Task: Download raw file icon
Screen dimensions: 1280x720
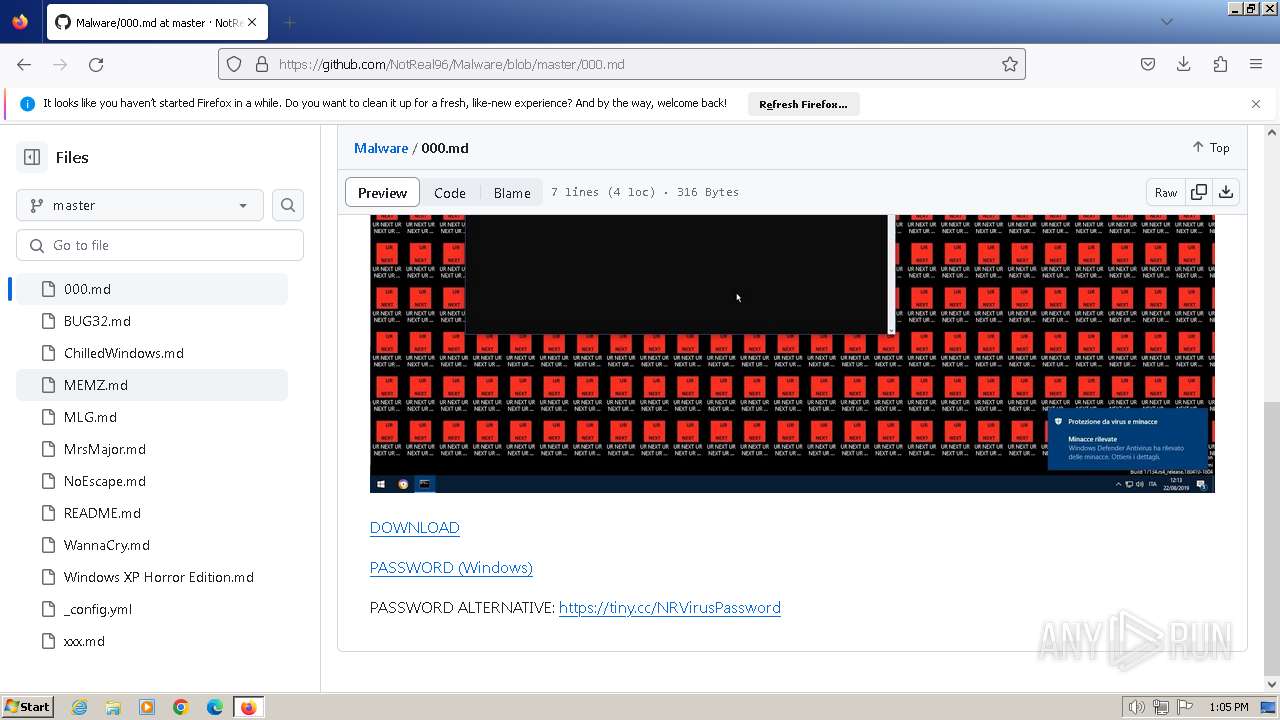Action: pos(1226,192)
